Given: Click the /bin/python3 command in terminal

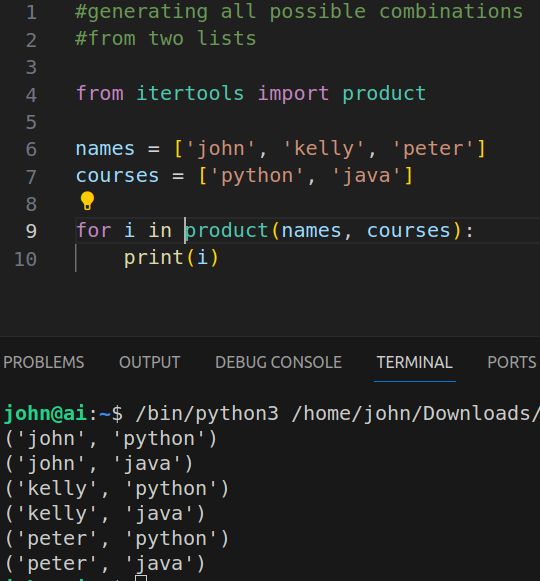Looking at the screenshot, I should pyautogui.click(x=207, y=413).
